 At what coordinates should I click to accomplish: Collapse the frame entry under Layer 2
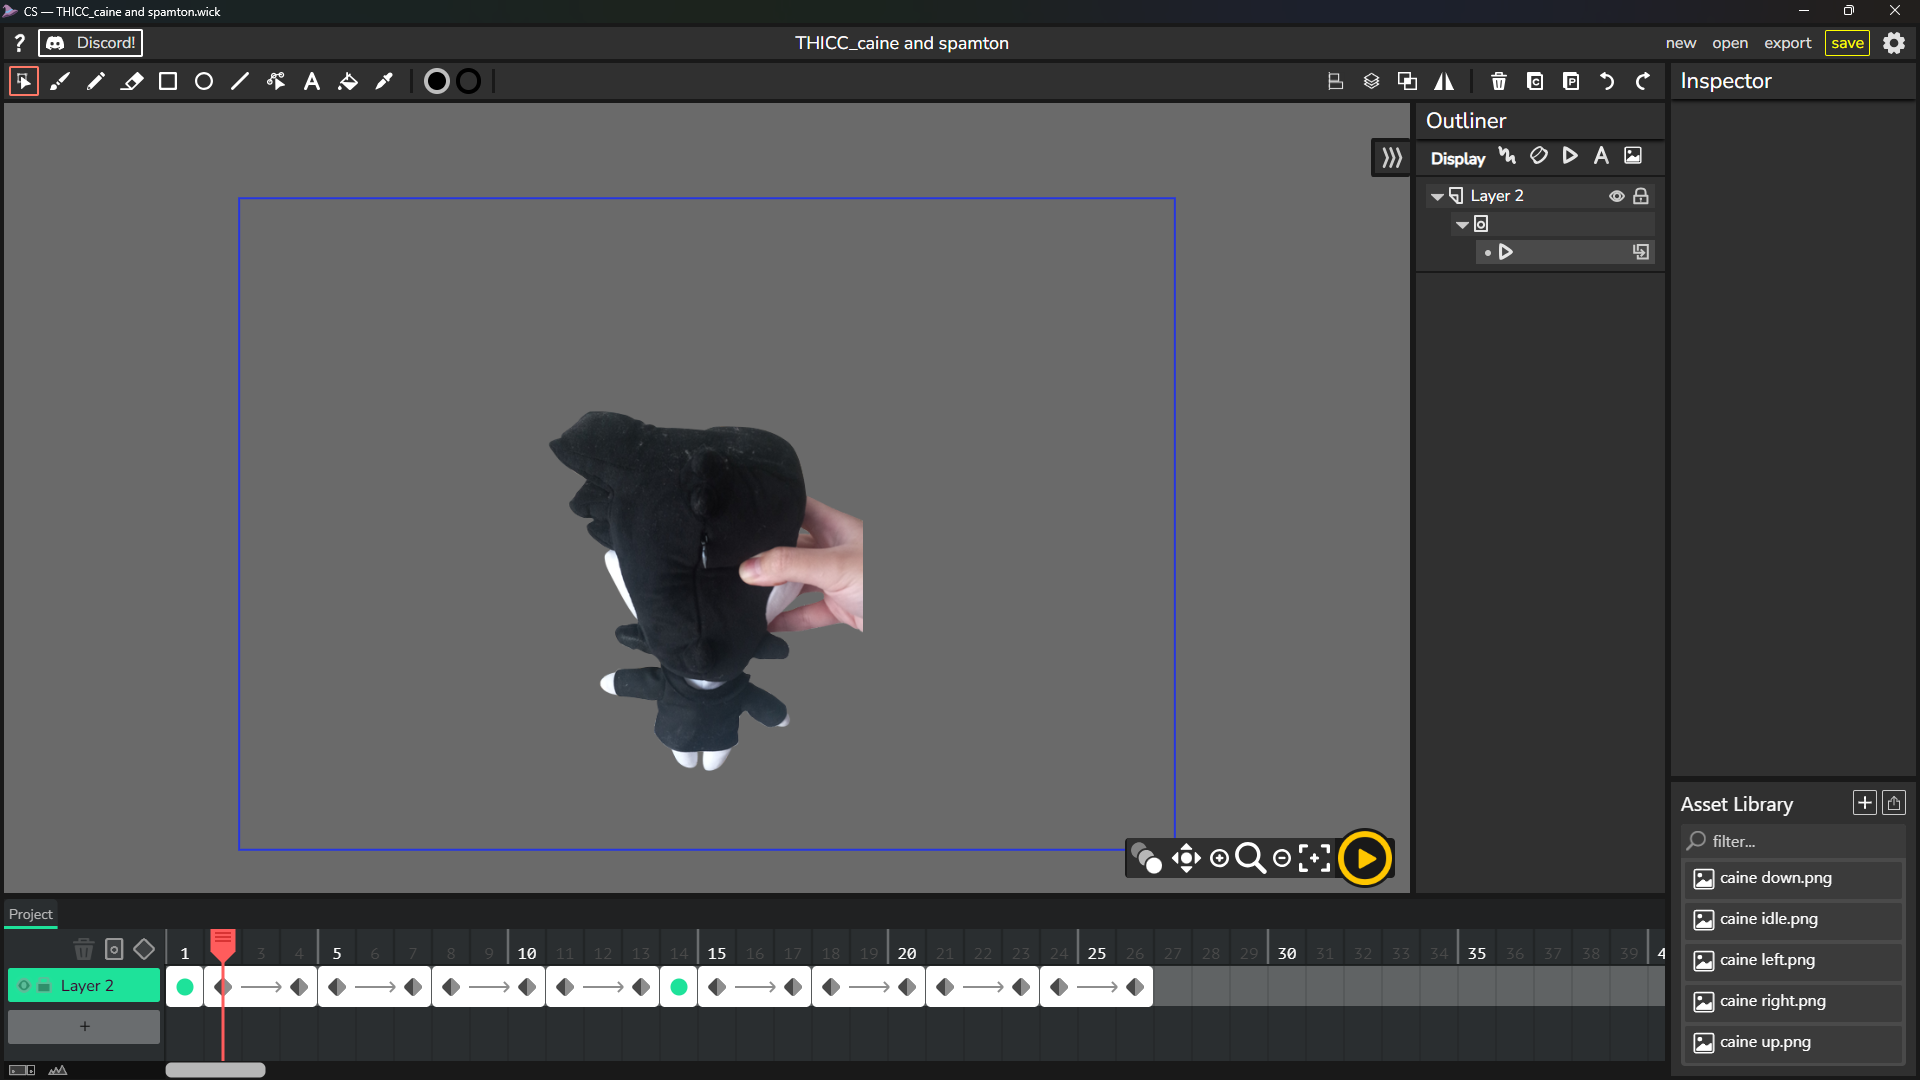click(1462, 225)
